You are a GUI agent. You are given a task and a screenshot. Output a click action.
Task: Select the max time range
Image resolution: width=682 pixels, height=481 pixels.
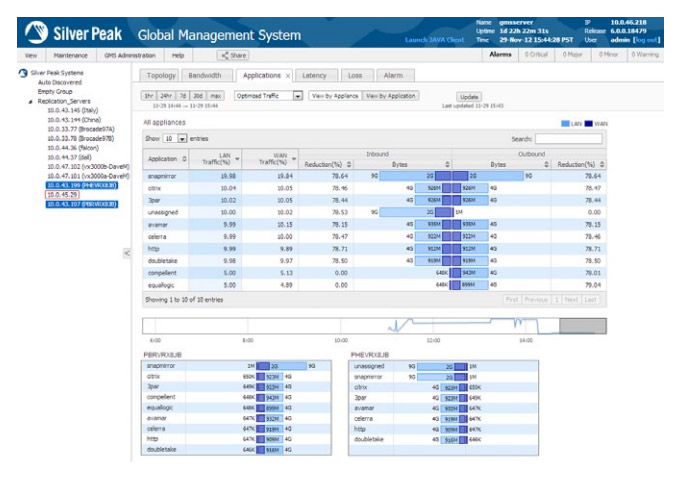tap(215, 96)
